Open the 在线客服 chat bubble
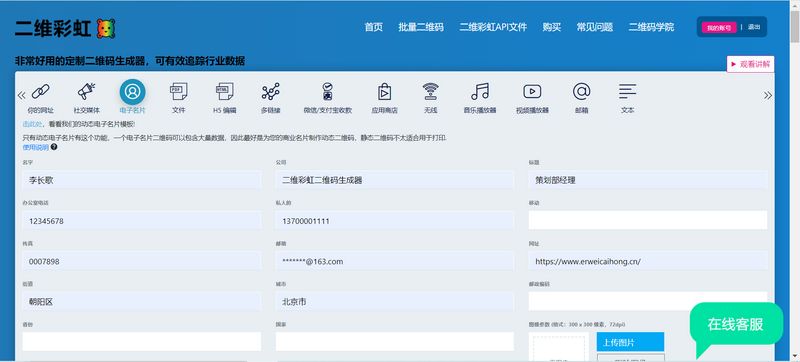 click(736, 324)
